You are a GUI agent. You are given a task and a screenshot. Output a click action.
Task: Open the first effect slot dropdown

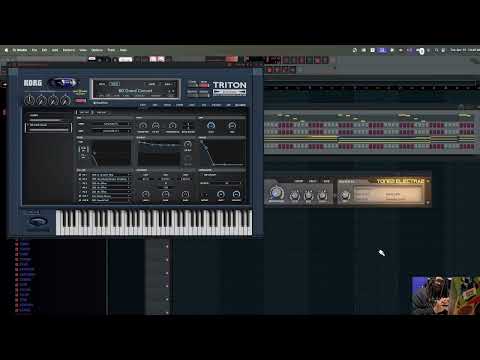(111, 175)
